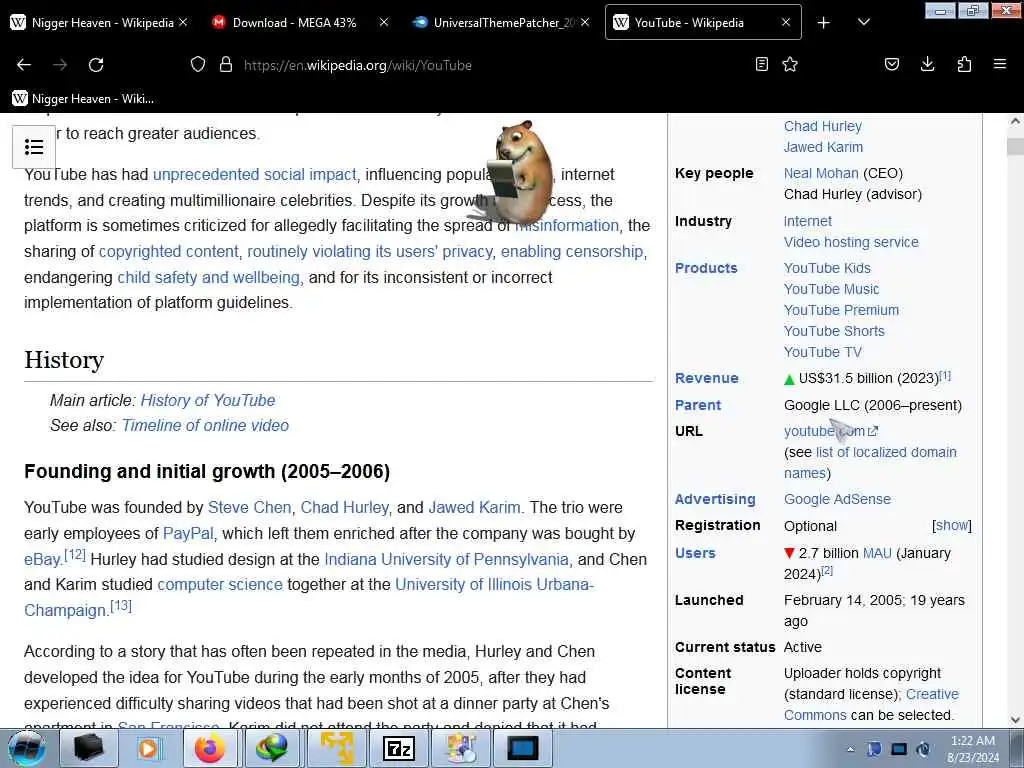Open the media player taskbar icon
This screenshot has height=768, width=1024.
pos(149,748)
